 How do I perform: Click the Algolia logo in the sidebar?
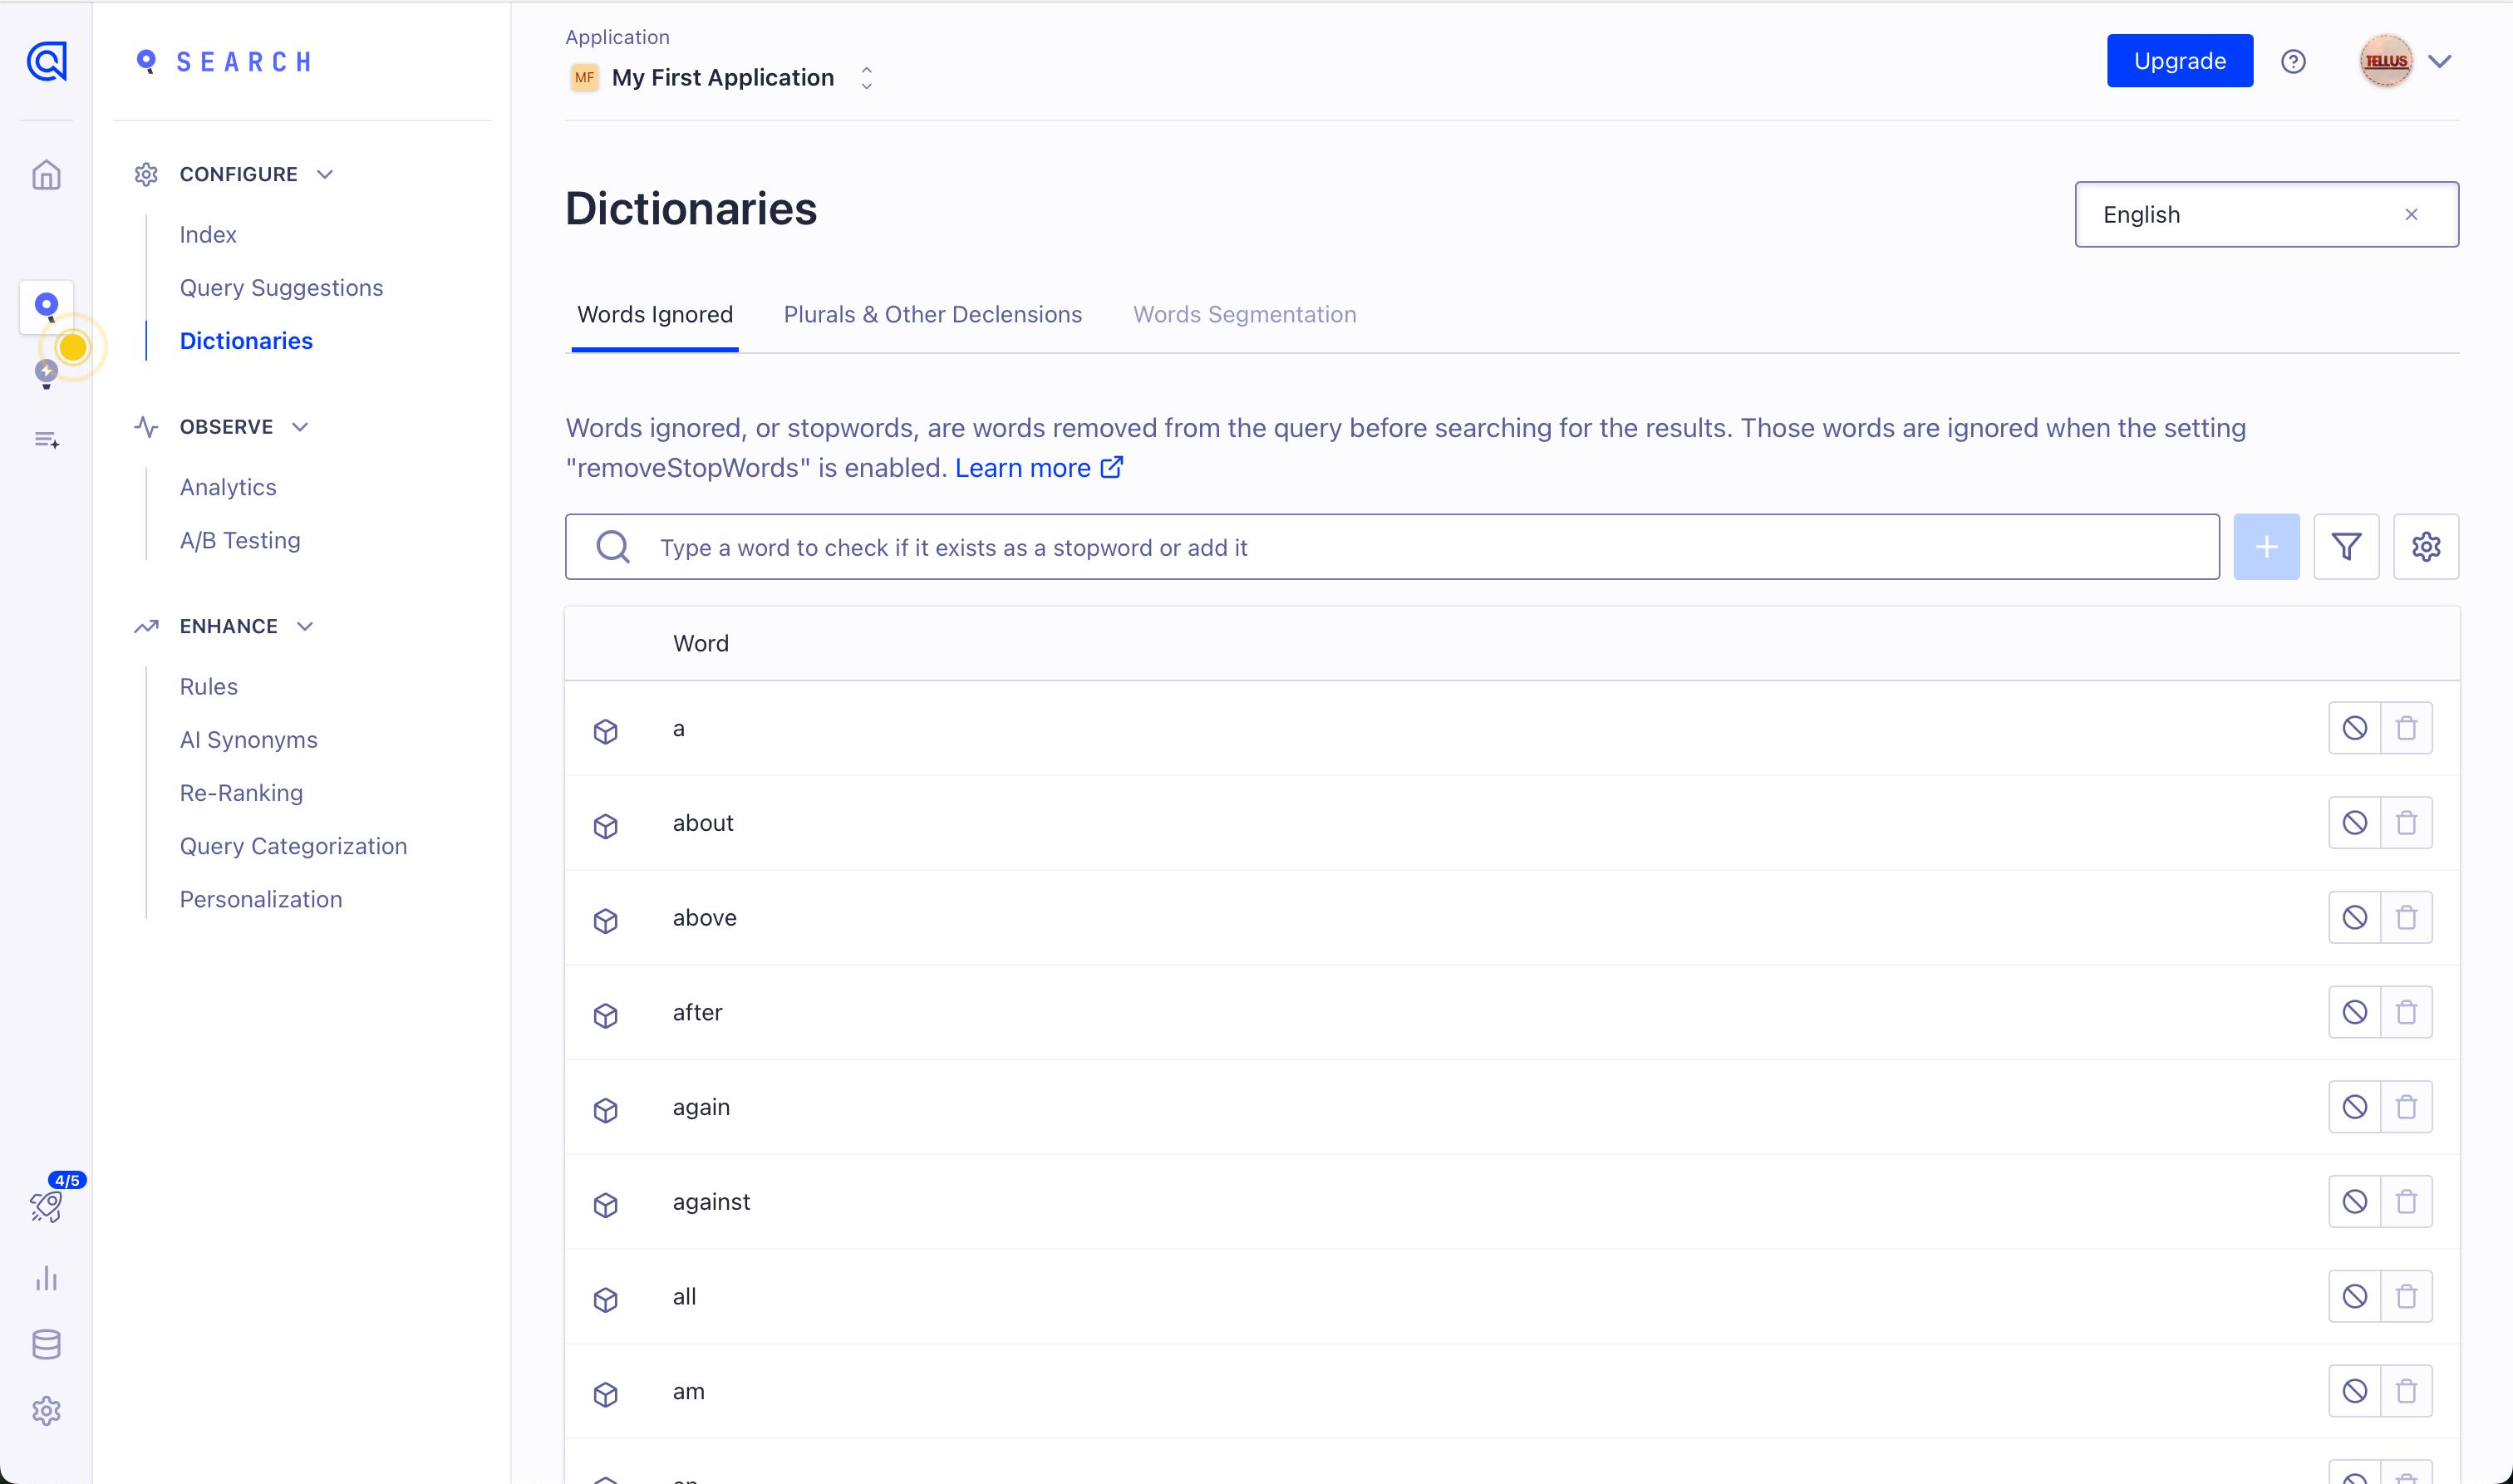[46, 61]
